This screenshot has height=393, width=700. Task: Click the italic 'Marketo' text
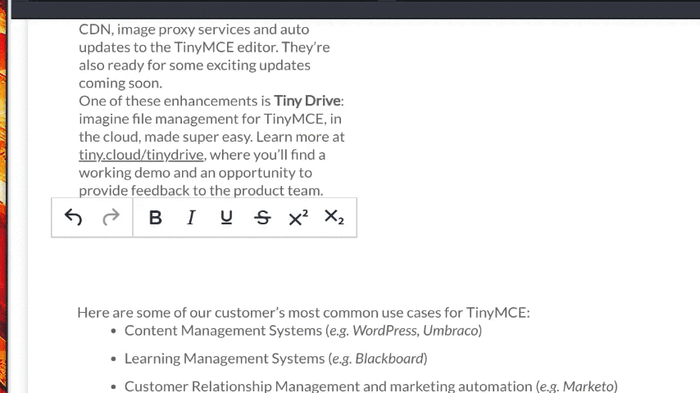point(588,386)
